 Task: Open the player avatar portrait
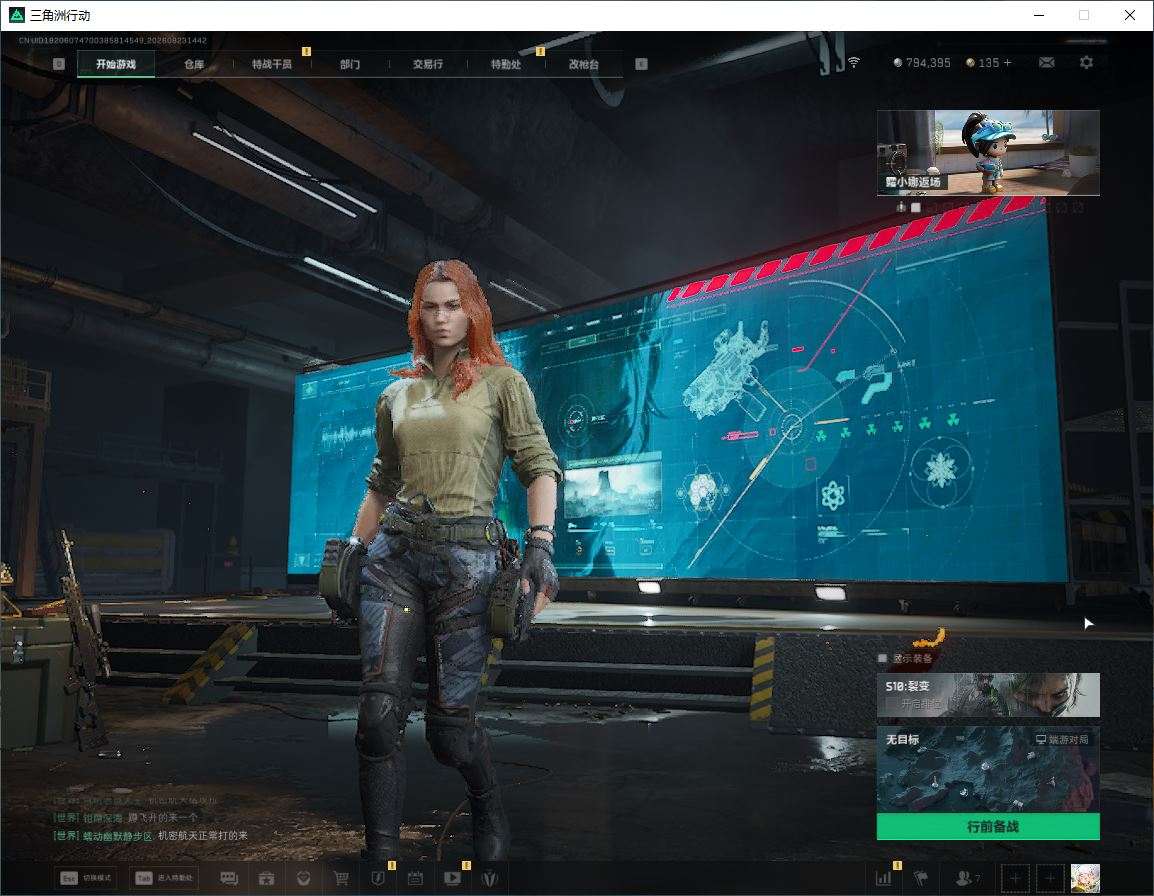[x=1085, y=878]
